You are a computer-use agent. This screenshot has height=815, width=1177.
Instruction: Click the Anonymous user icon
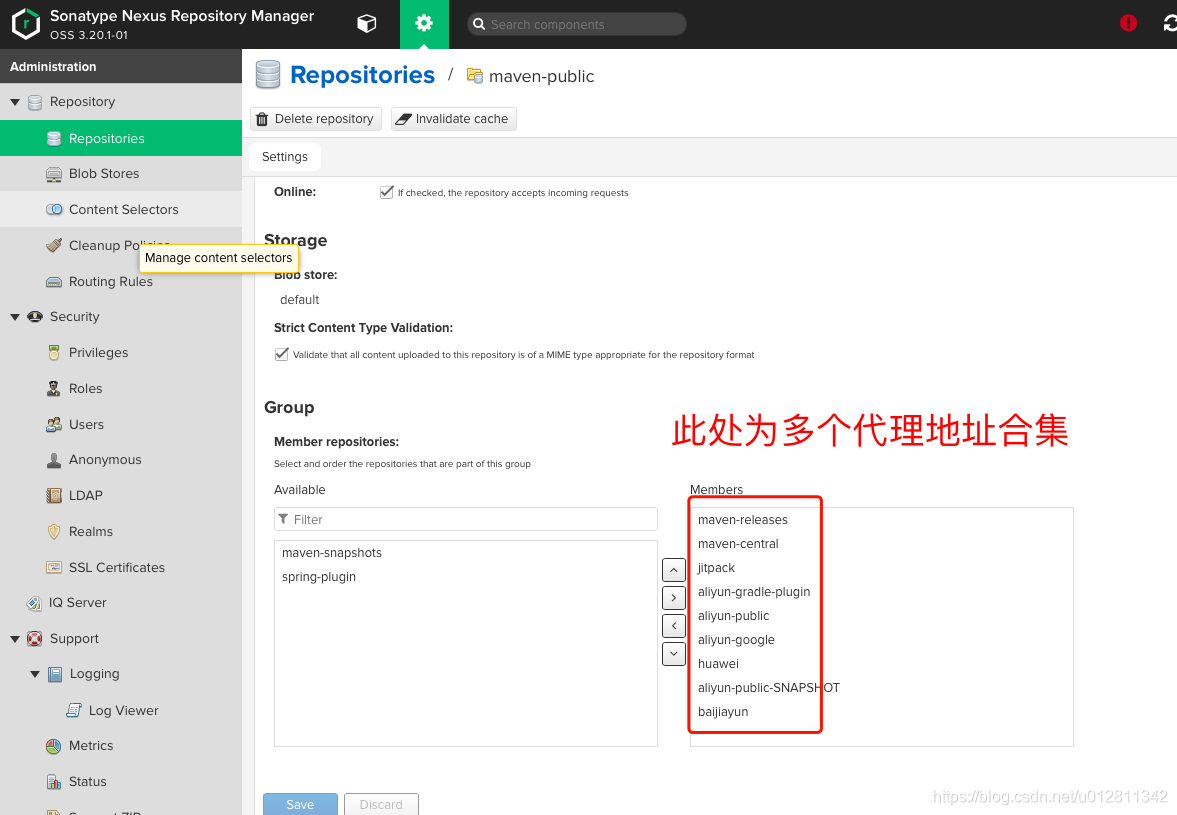coord(54,460)
